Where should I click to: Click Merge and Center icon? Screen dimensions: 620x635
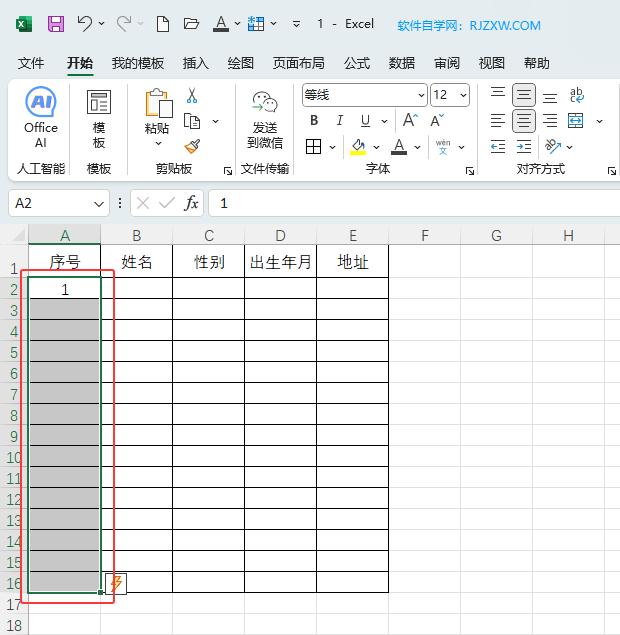coord(575,121)
